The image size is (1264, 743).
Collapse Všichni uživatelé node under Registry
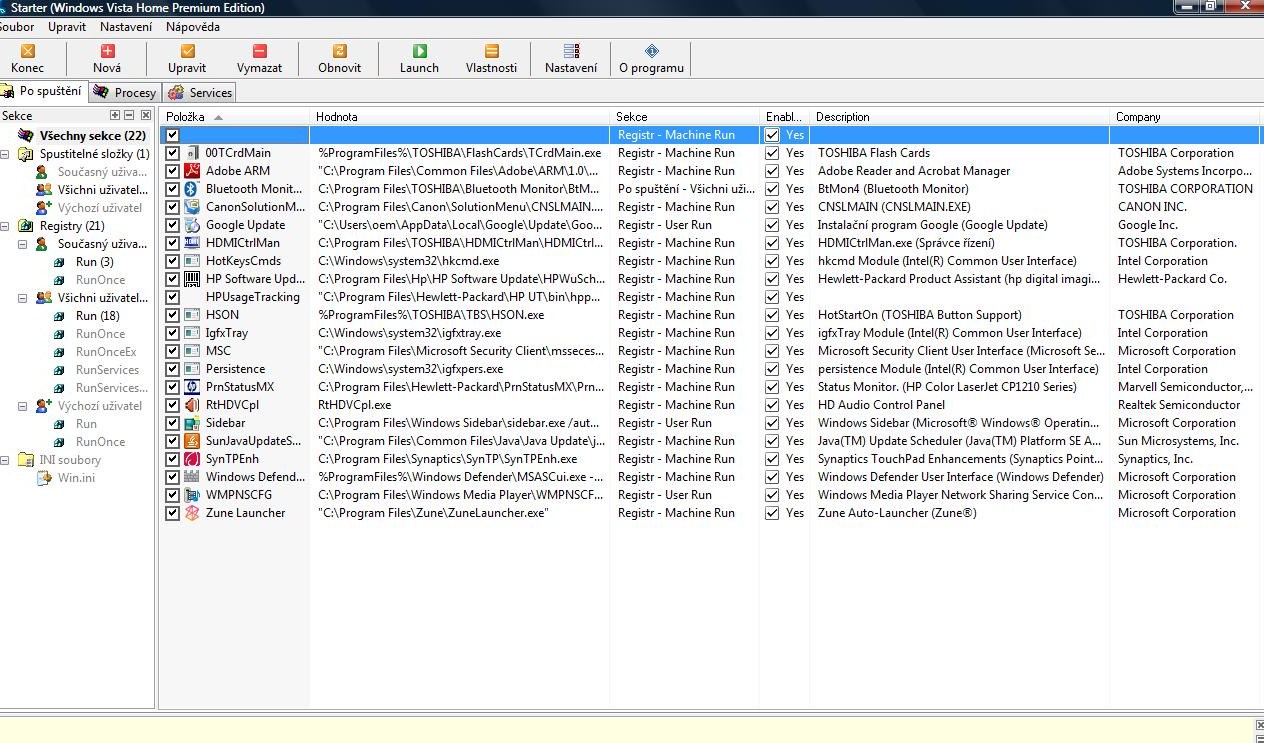(x=23, y=298)
